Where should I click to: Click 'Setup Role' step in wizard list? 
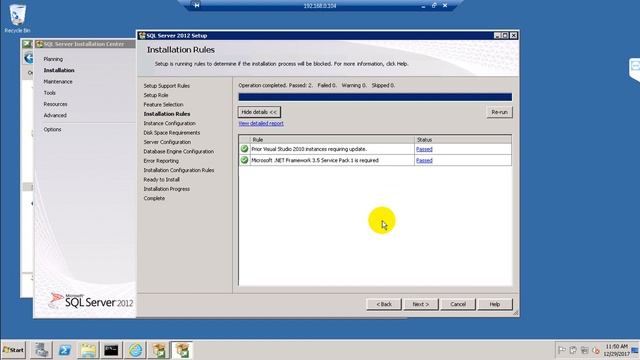pos(156,95)
